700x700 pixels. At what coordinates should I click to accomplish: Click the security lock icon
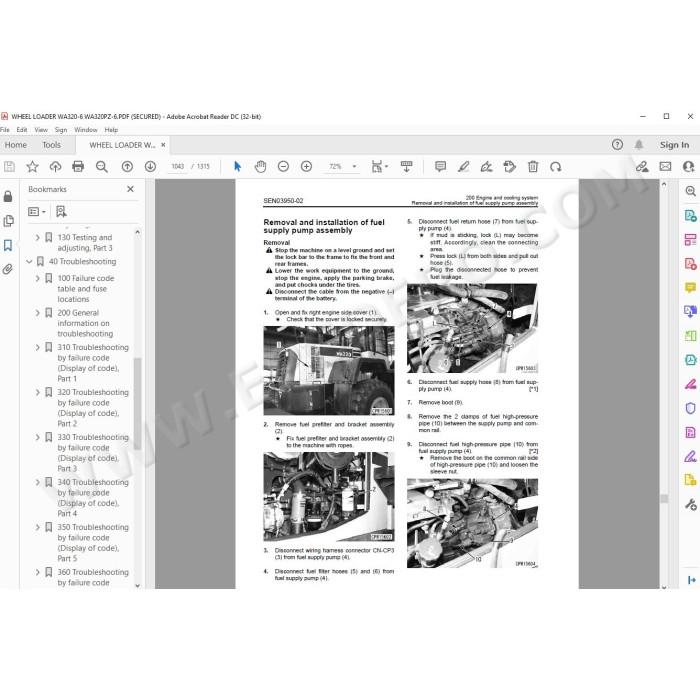click(8, 196)
